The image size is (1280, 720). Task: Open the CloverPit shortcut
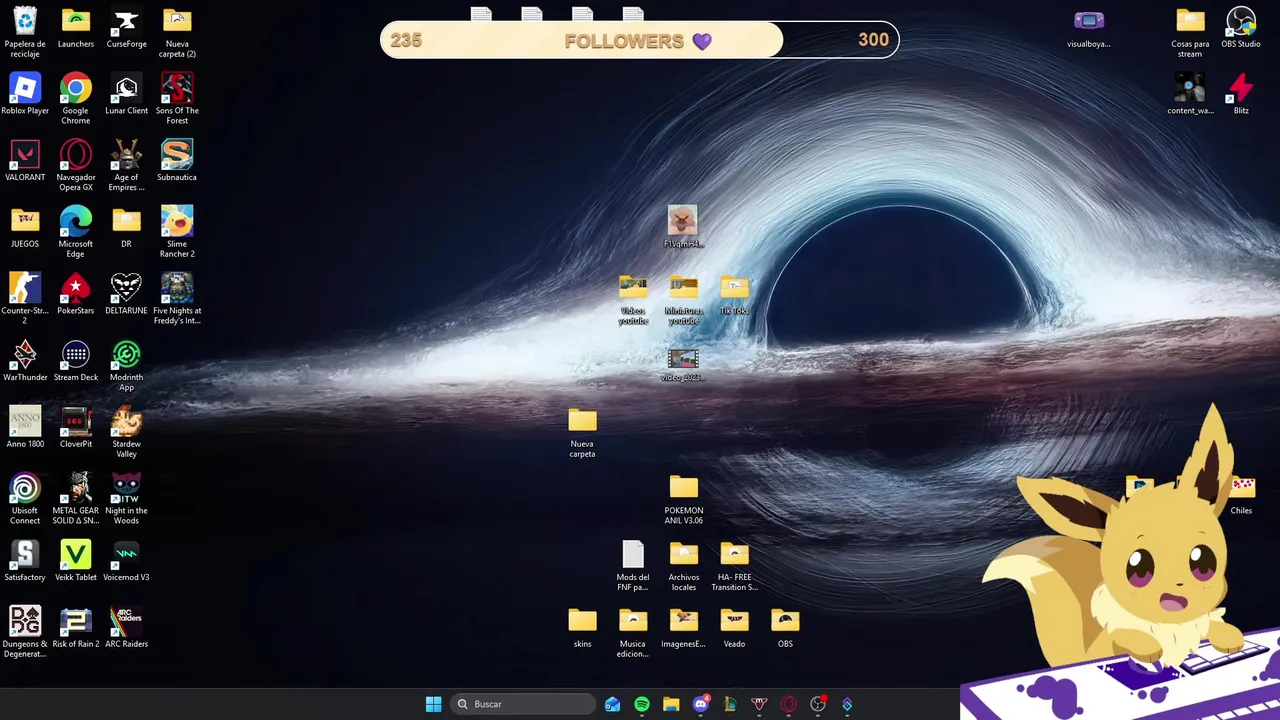(x=76, y=421)
